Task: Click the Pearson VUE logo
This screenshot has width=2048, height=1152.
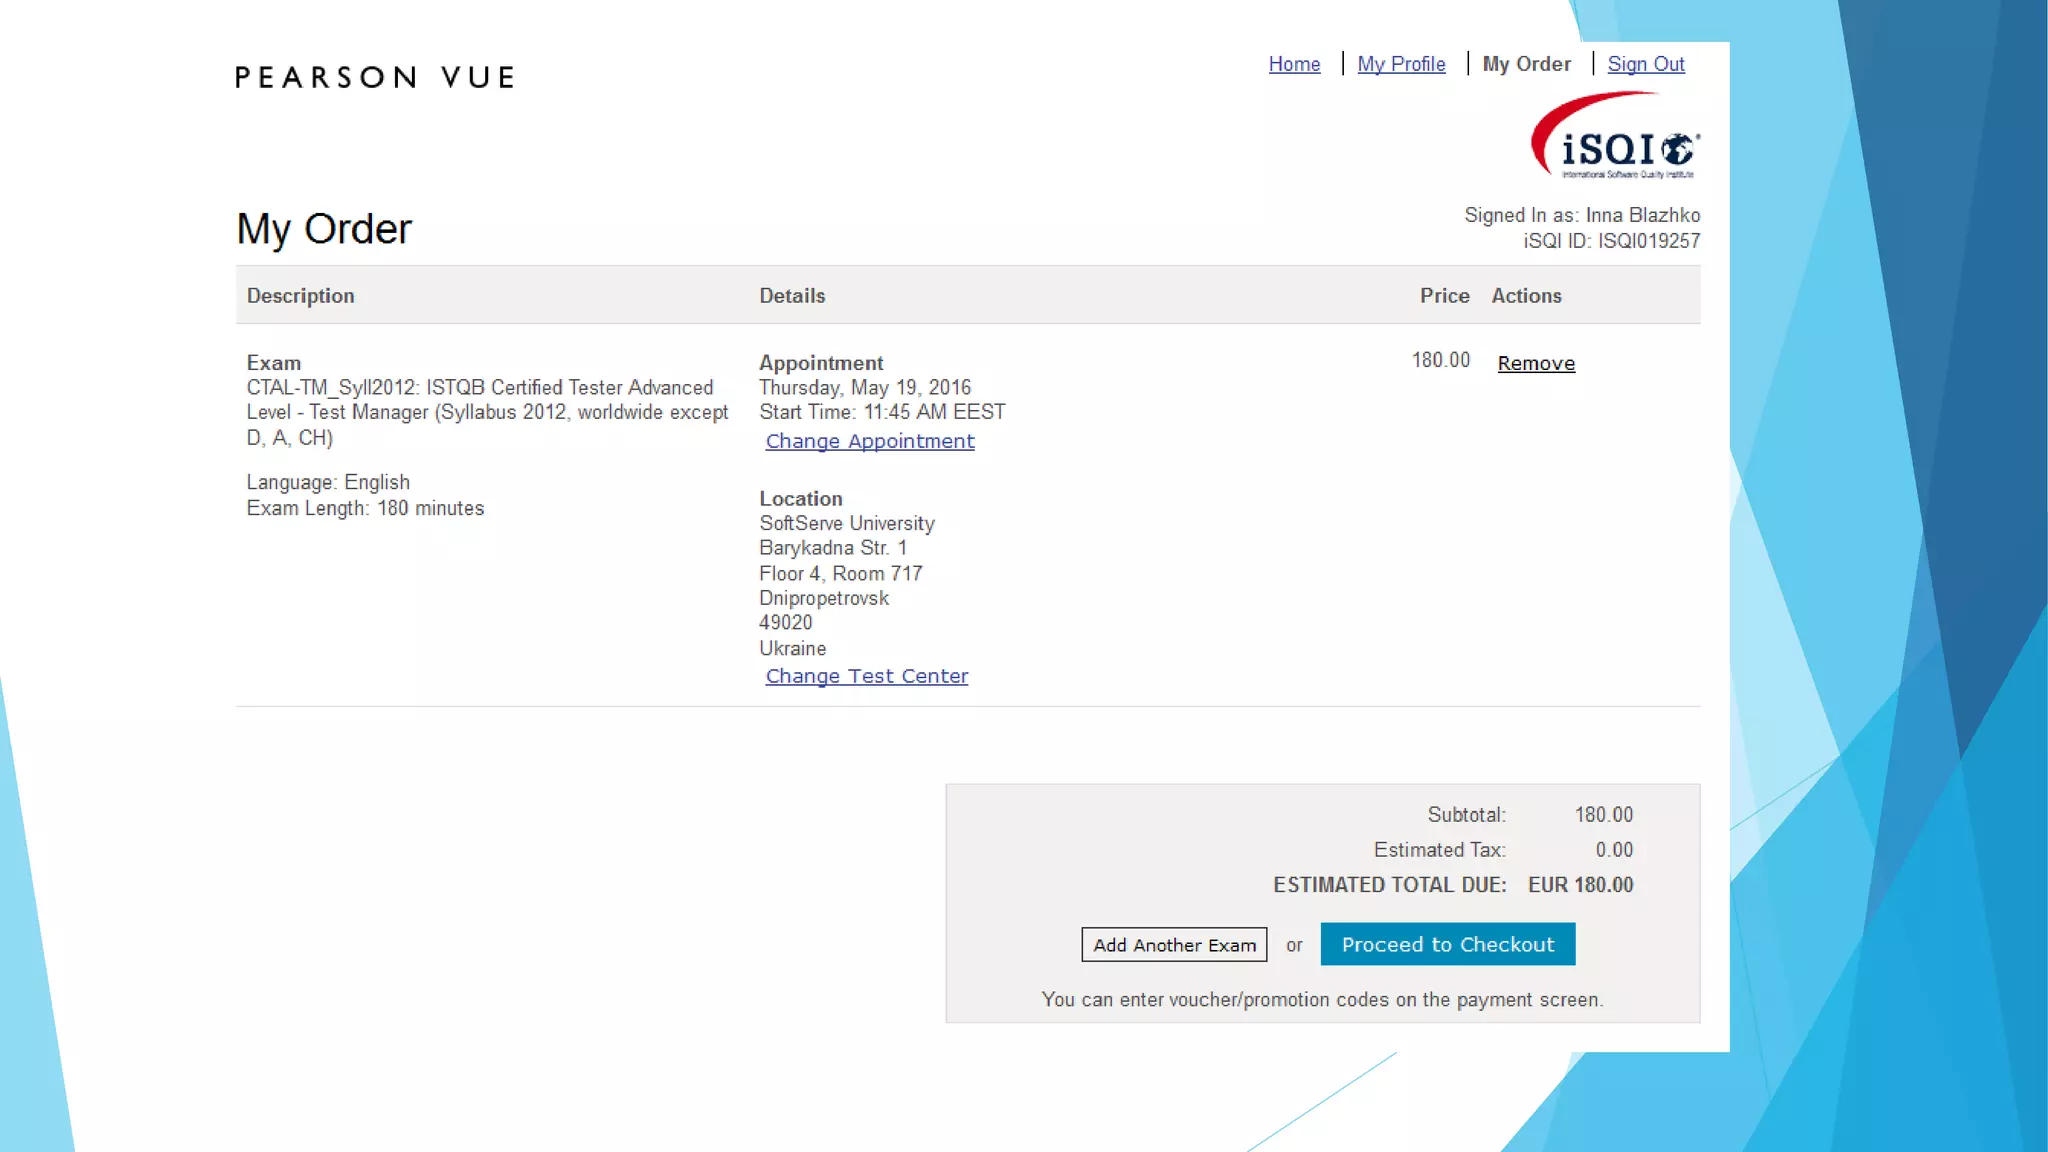Action: [x=375, y=77]
